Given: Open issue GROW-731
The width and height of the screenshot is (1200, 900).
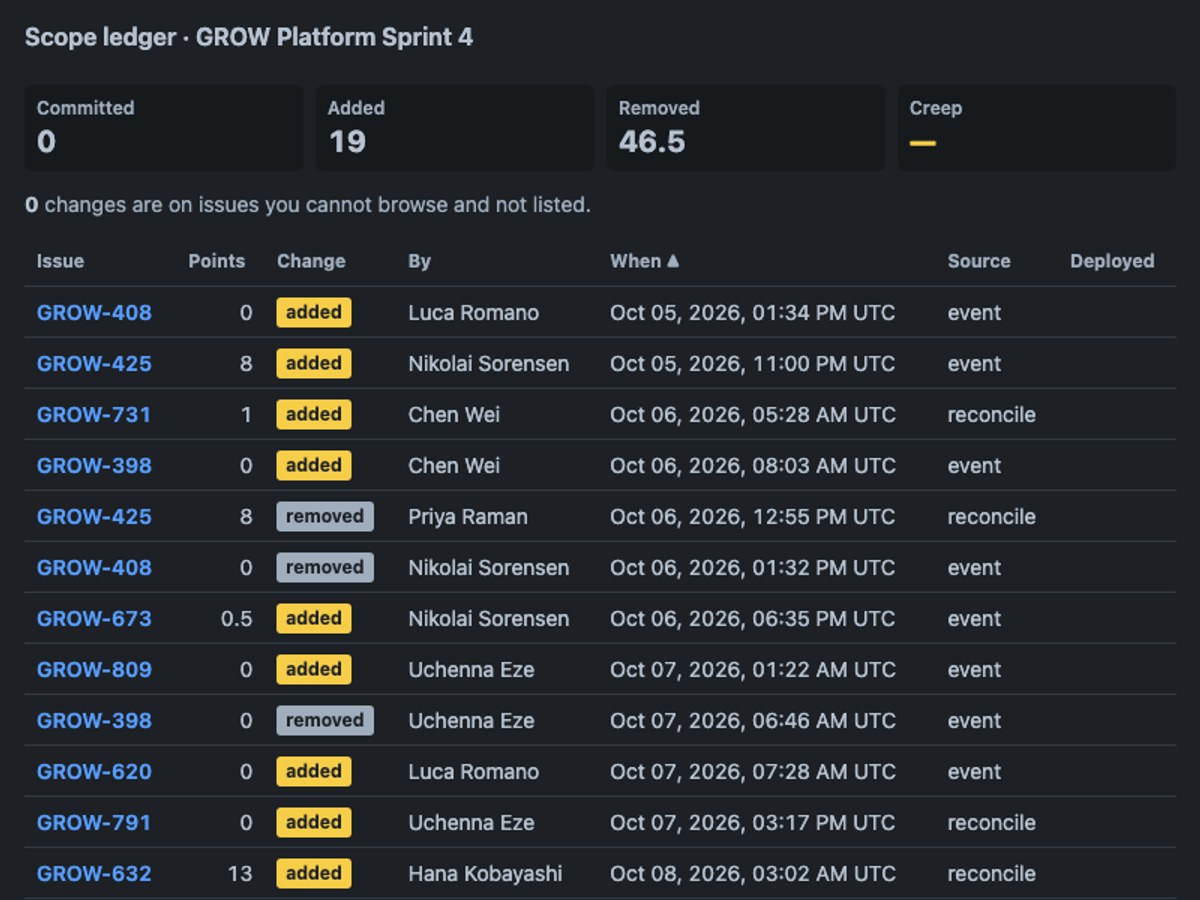Looking at the screenshot, I should 94,414.
